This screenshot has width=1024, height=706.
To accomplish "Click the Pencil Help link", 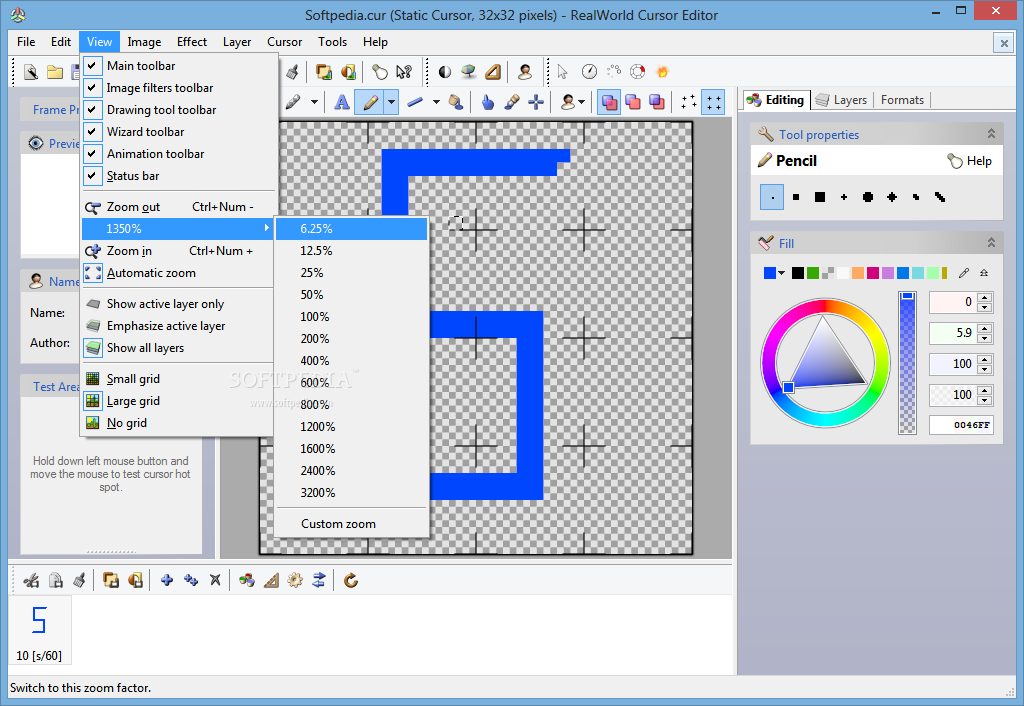I will point(969,161).
